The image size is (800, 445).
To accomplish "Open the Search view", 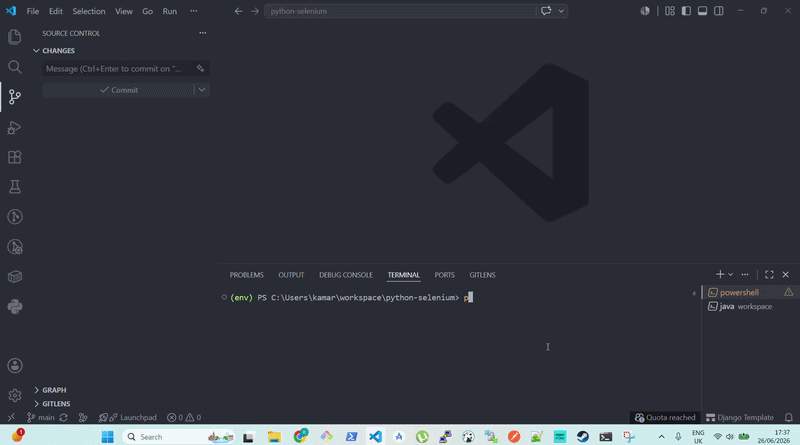I will coord(15,67).
